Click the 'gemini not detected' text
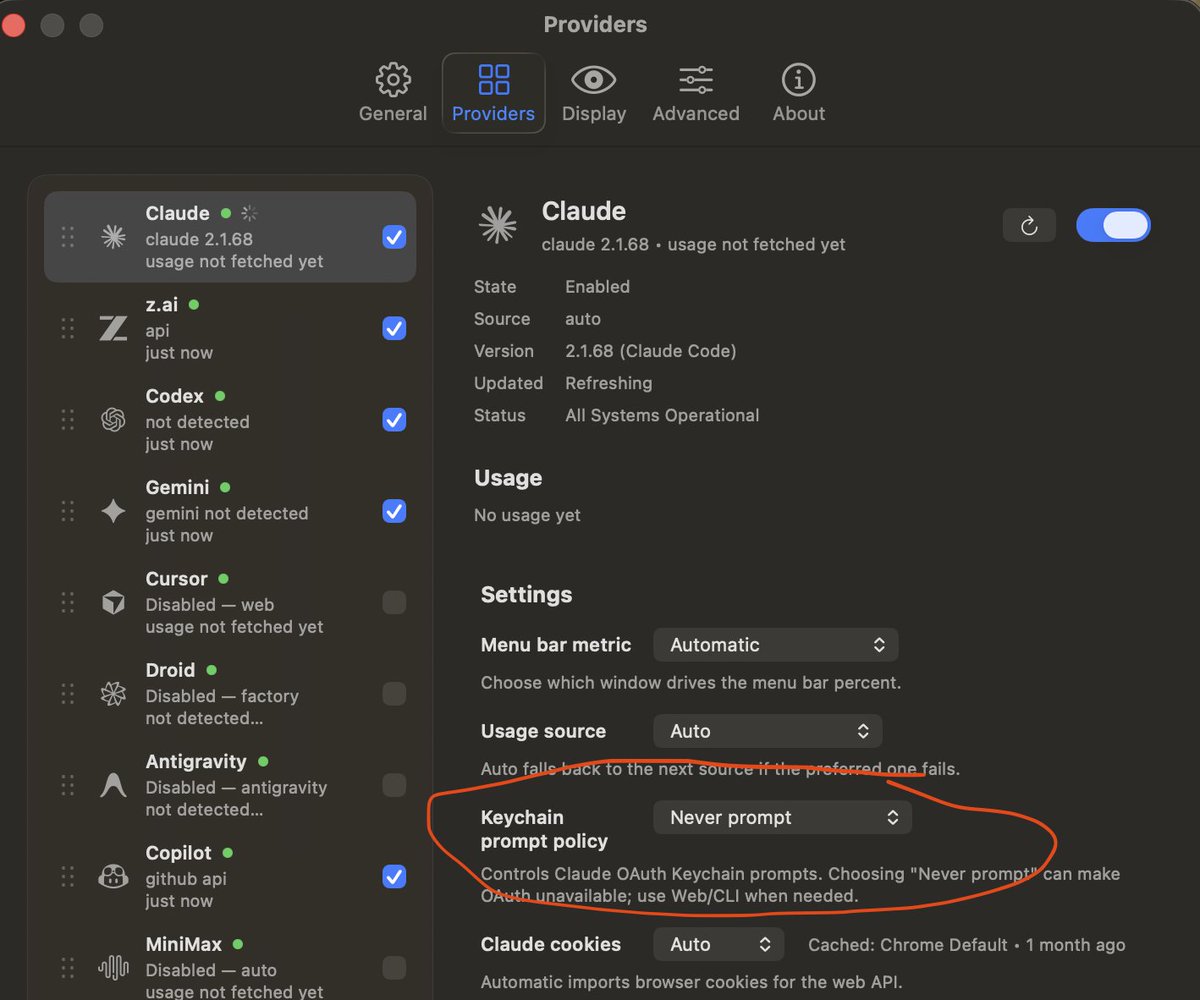Screen dimensions: 1200x1000 [227, 513]
